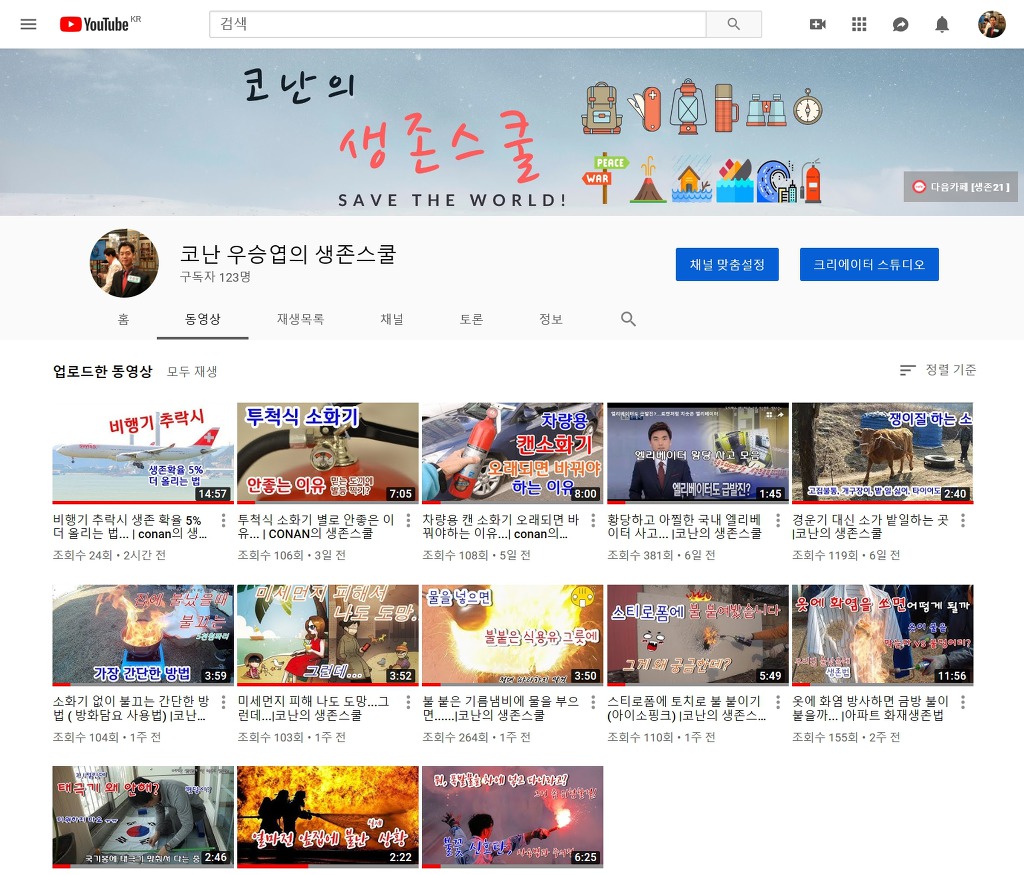
Task: Open options for 엘리베이터 사고 video
Action: [778, 520]
